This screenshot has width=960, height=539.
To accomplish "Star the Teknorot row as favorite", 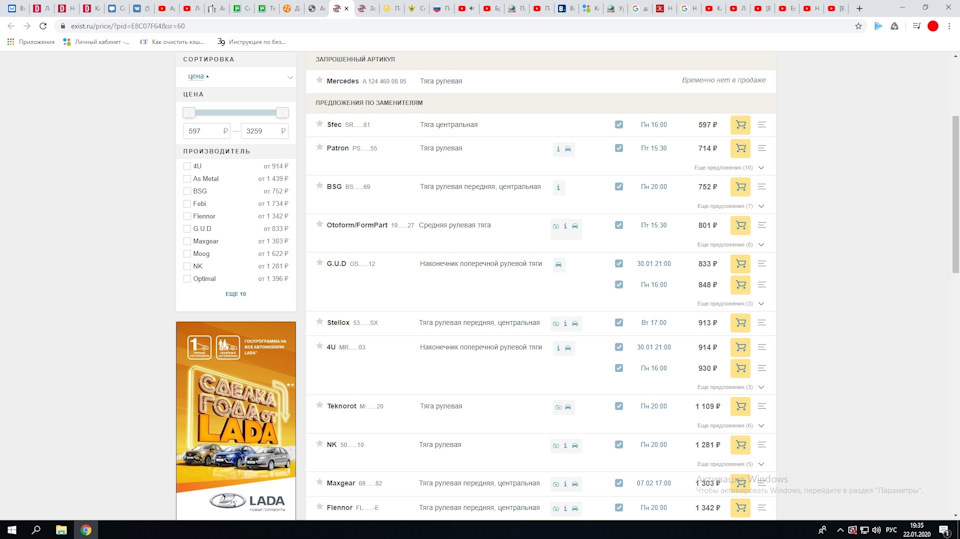I will pyautogui.click(x=319, y=405).
